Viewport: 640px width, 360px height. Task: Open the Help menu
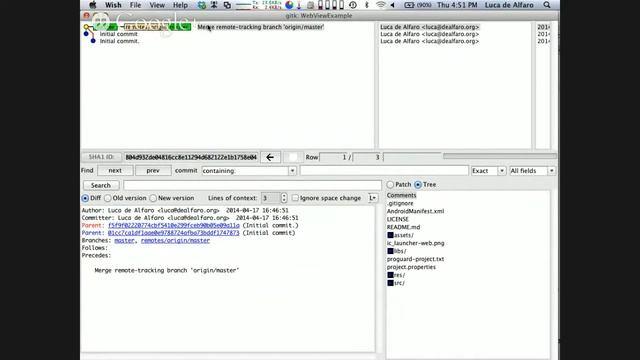180,5
